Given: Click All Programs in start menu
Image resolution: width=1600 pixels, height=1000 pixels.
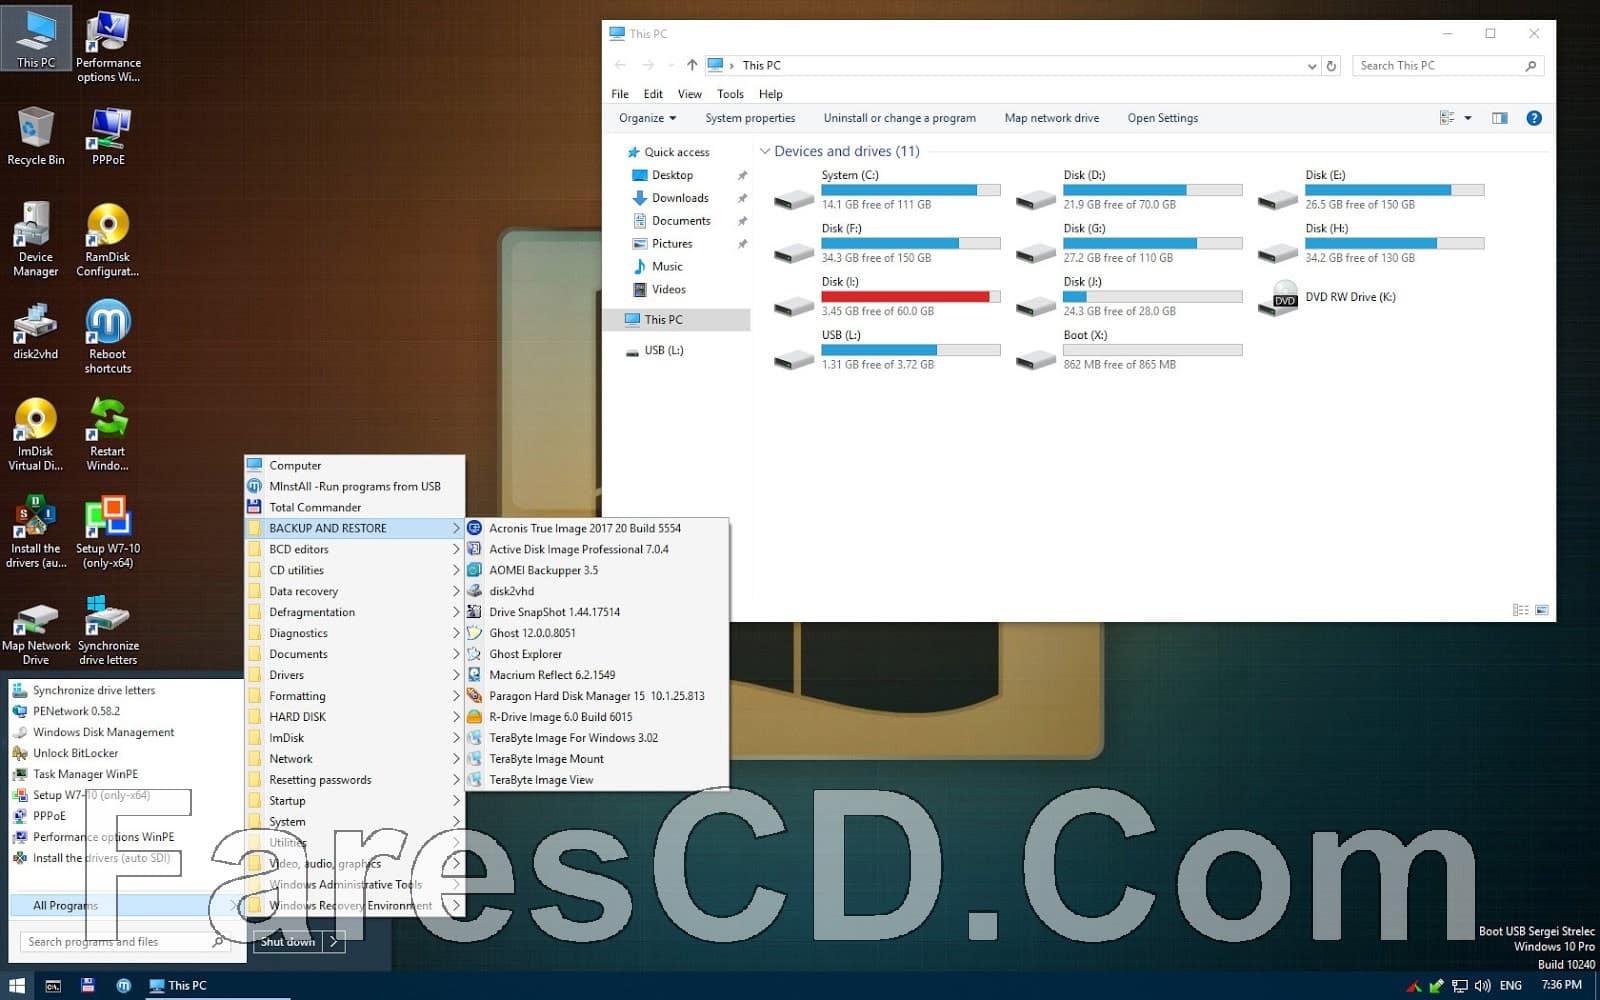Looking at the screenshot, I should pos(125,905).
